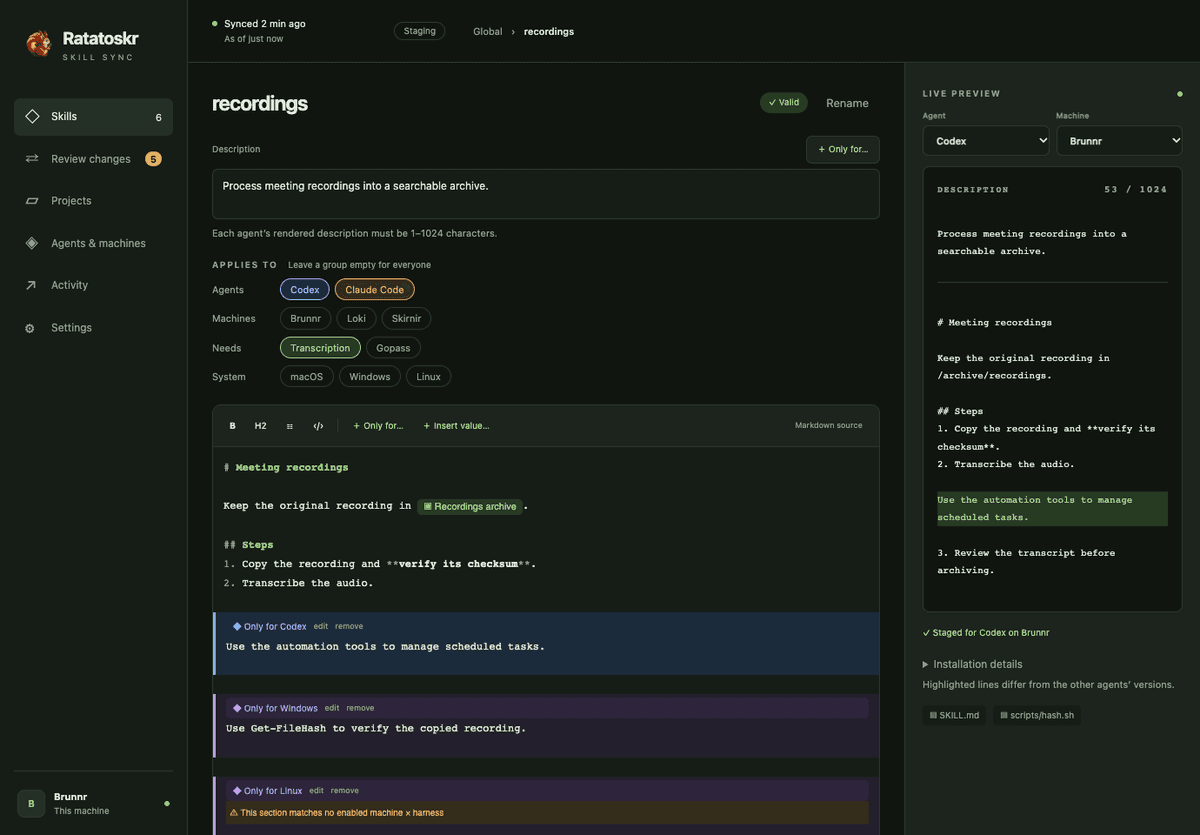Apply bold formatting in editor toolbar

pos(233,426)
